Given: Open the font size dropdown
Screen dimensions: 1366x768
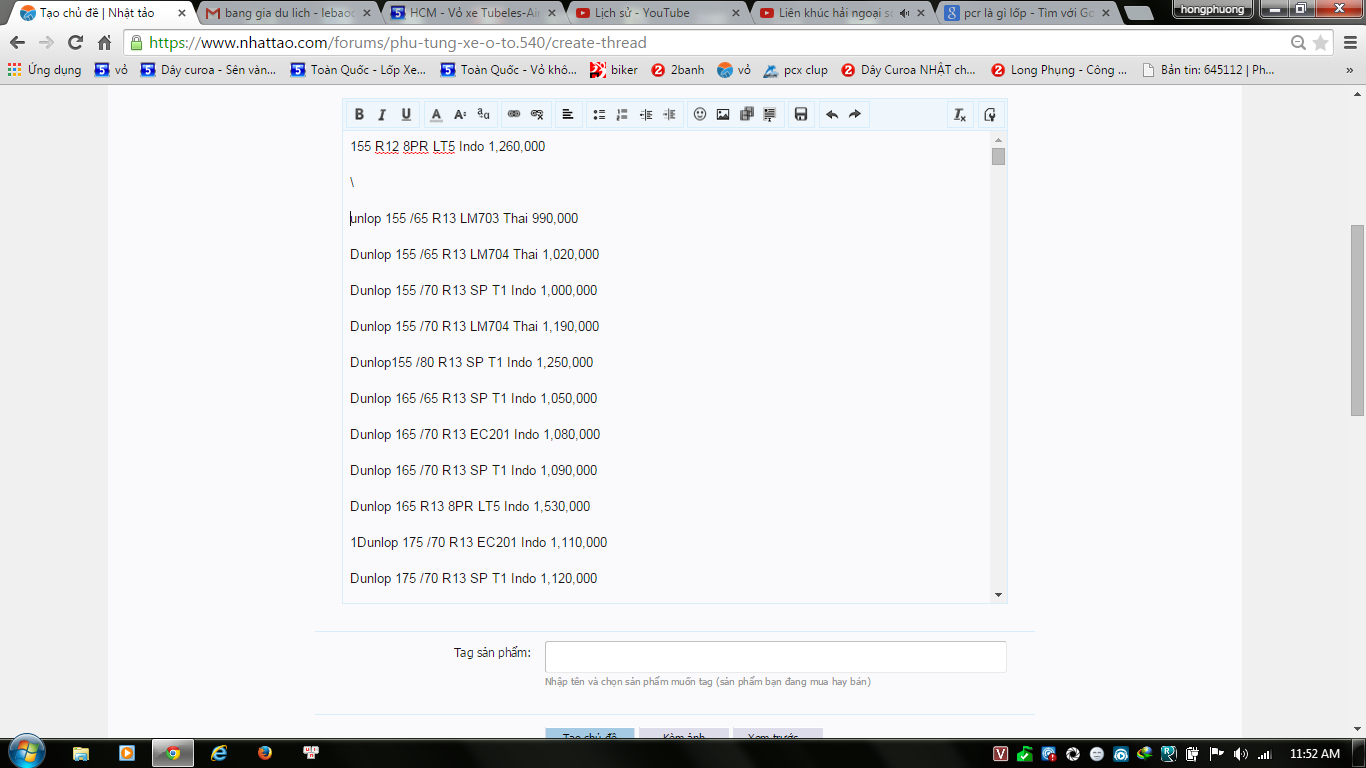Looking at the screenshot, I should coord(460,115).
